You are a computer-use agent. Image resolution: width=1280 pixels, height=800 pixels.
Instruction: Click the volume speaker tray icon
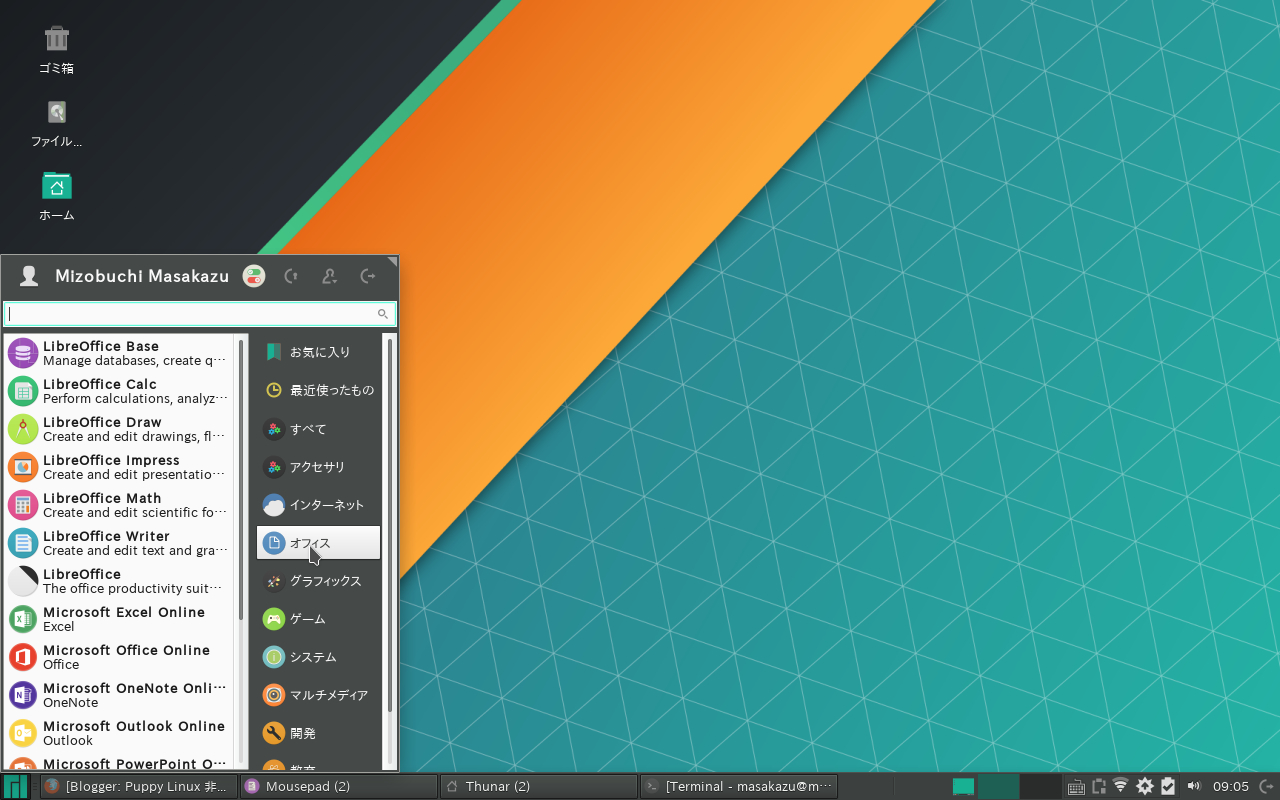pos(1194,786)
